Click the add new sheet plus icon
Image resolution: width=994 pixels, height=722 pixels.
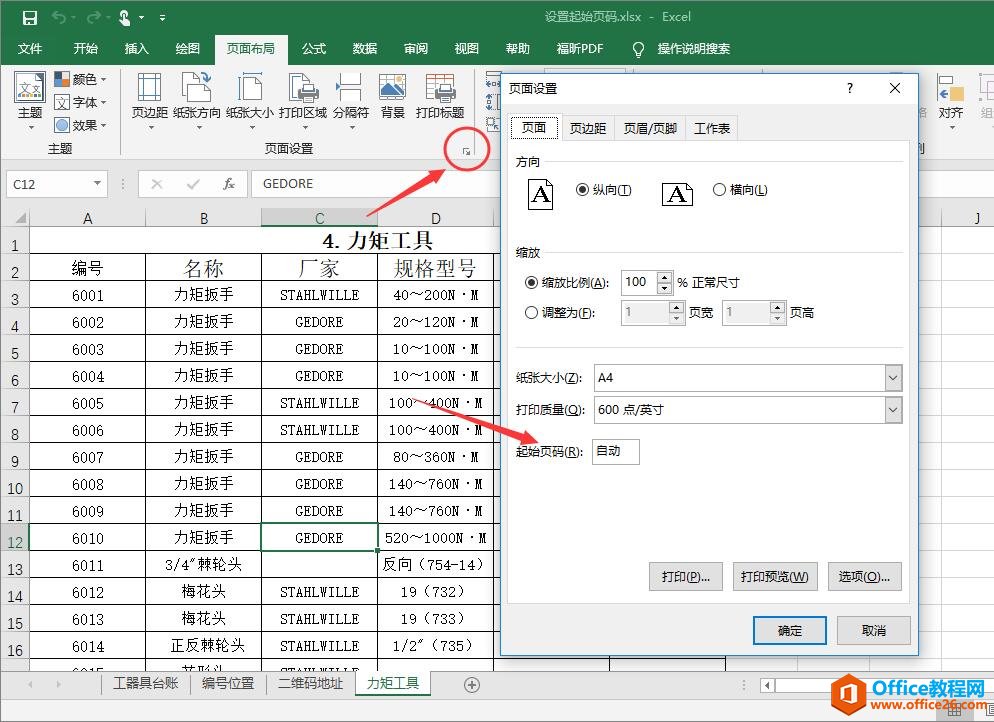pyautogui.click(x=472, y=685)
